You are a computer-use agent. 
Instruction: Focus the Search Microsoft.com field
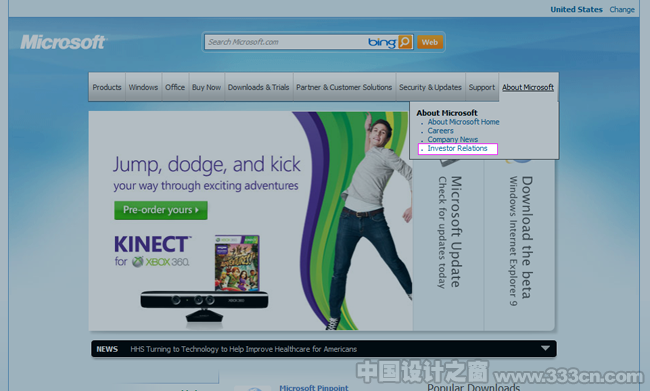tap(285, 42)
